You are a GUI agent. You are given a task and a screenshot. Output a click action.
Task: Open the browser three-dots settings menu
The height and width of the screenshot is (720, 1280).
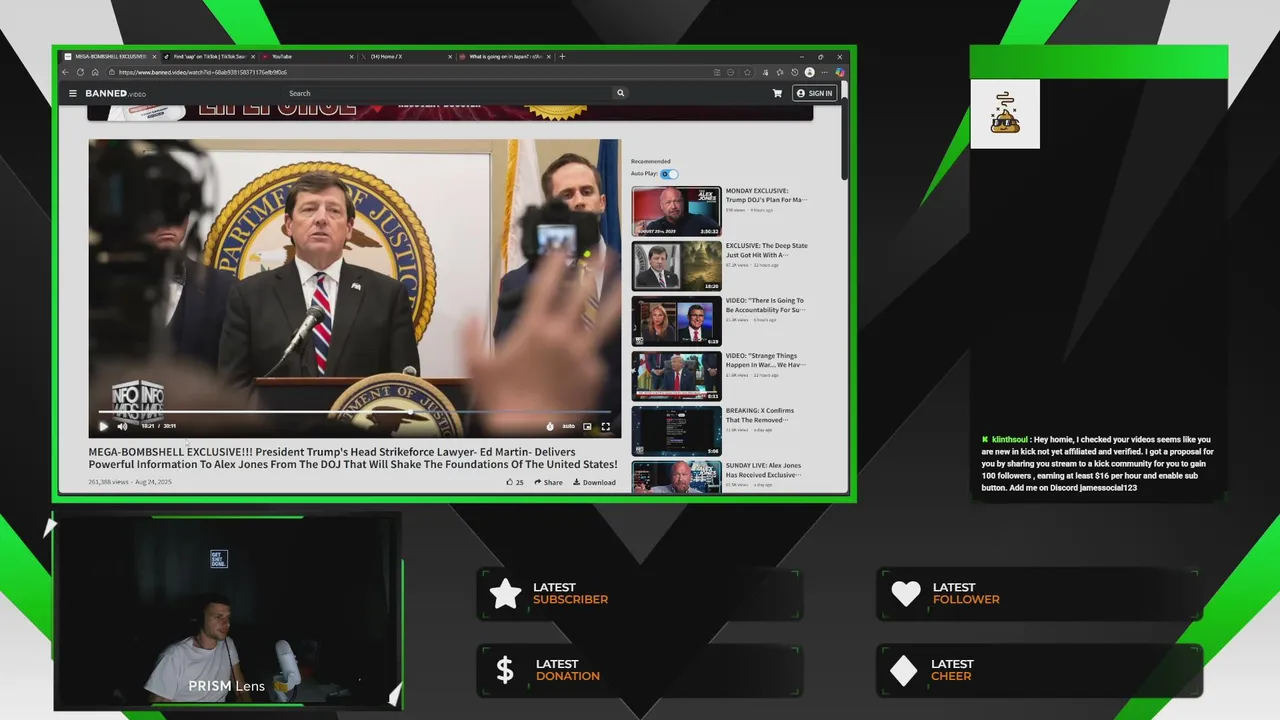(825, 72)
